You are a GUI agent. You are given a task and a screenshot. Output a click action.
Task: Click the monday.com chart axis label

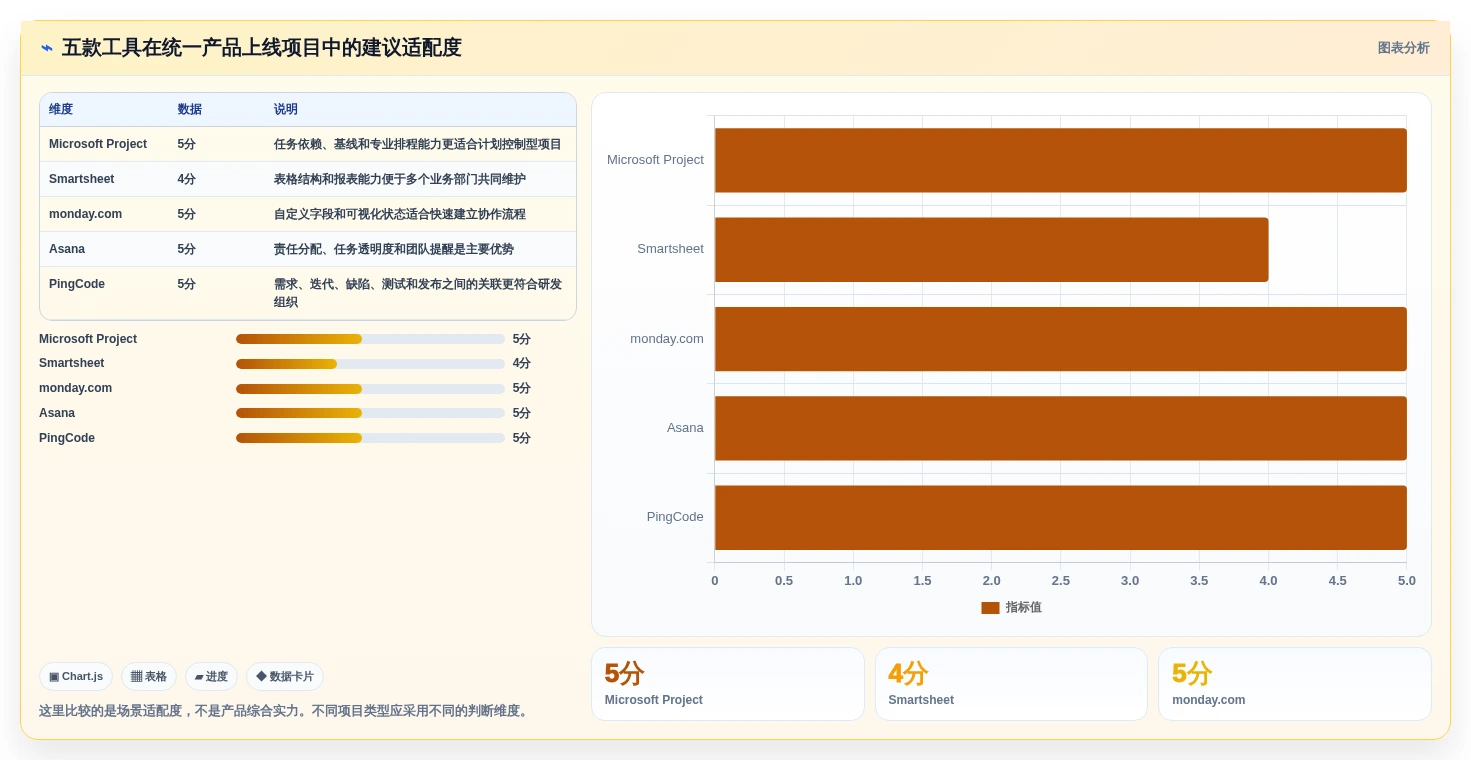[667, 339]
